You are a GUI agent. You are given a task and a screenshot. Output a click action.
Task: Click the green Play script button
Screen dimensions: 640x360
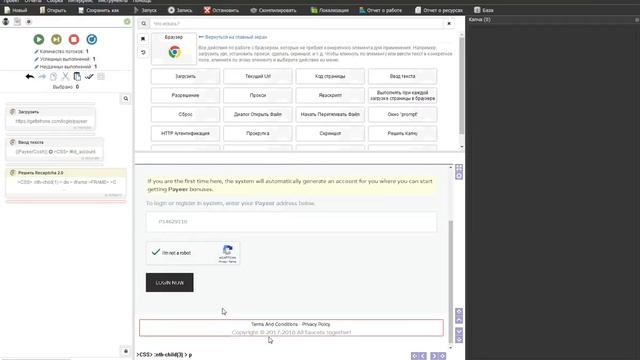(39, 39)
